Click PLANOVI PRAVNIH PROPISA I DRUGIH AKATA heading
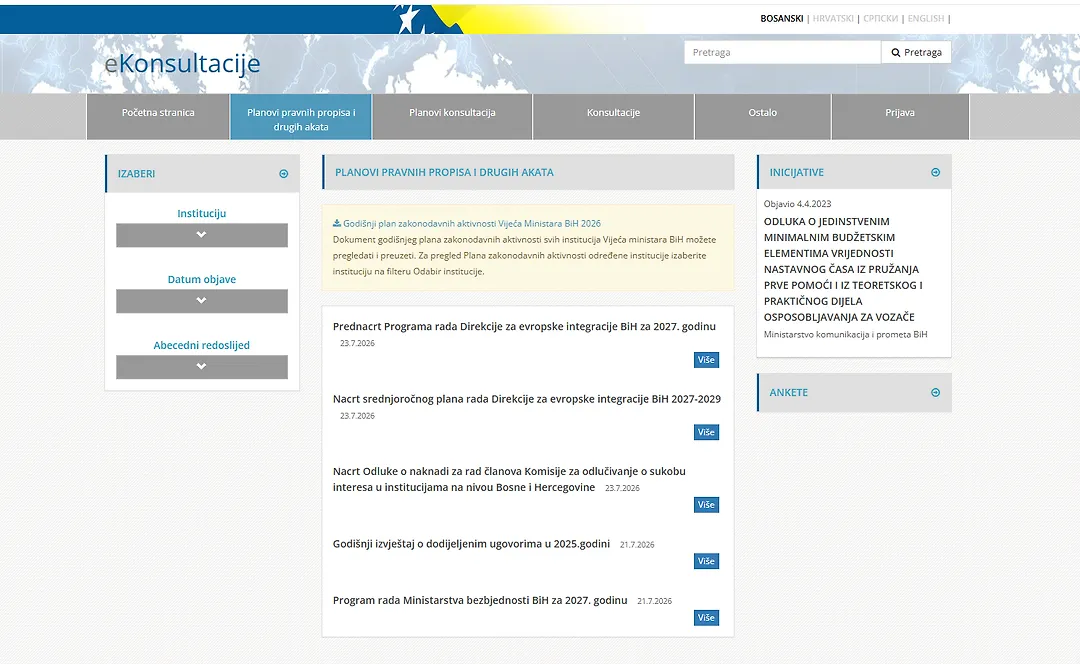 pos(444,172)
